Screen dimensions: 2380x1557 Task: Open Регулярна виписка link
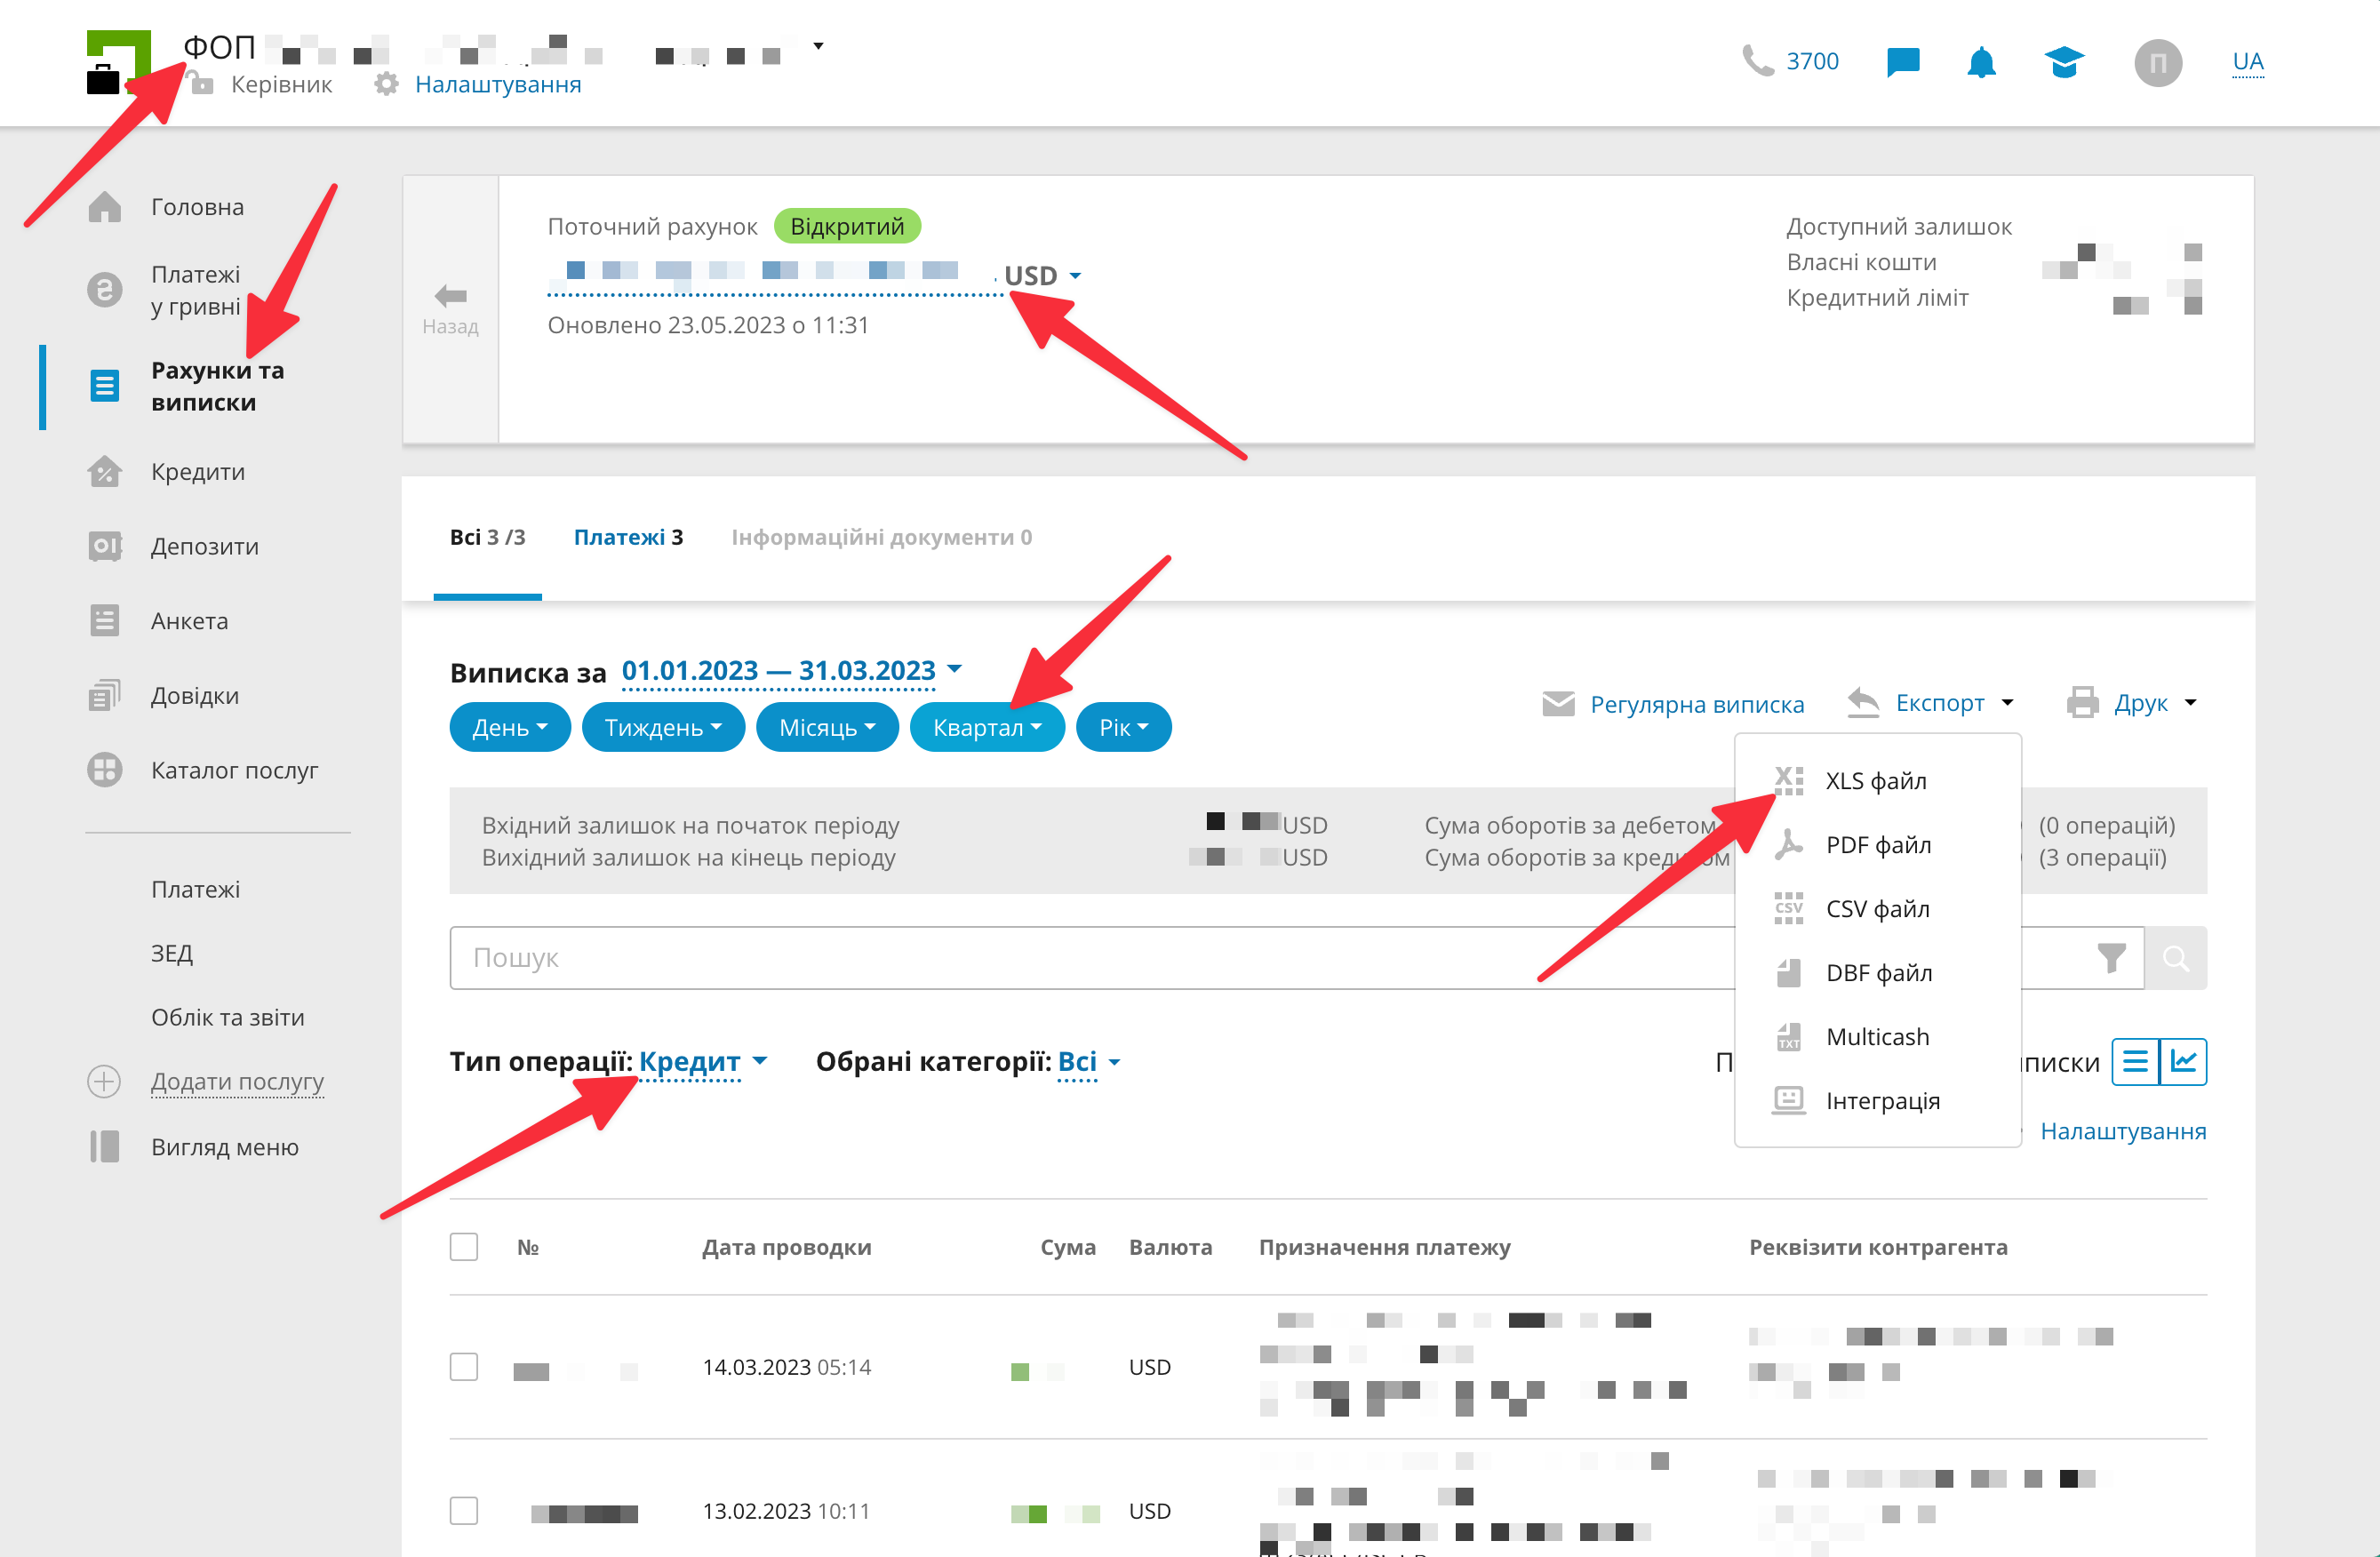pyautogui.click(x=1696, y=704)
